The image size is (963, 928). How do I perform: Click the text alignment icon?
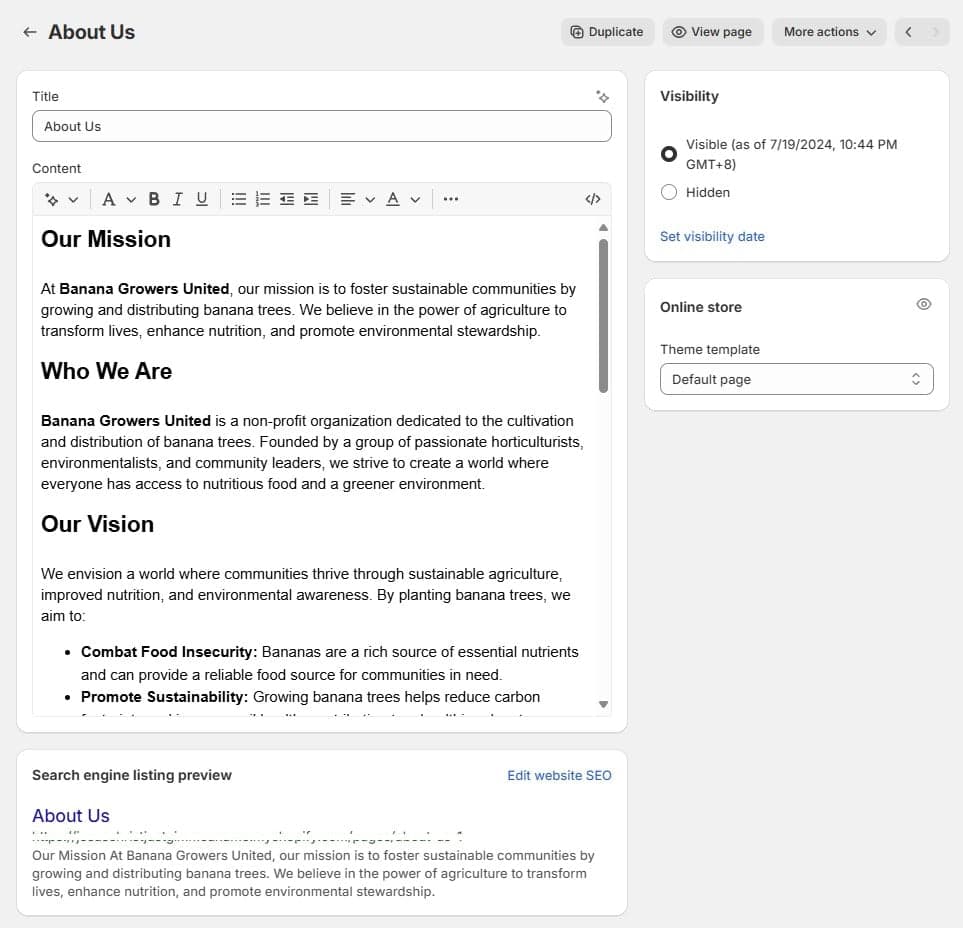tap(348, 199)
